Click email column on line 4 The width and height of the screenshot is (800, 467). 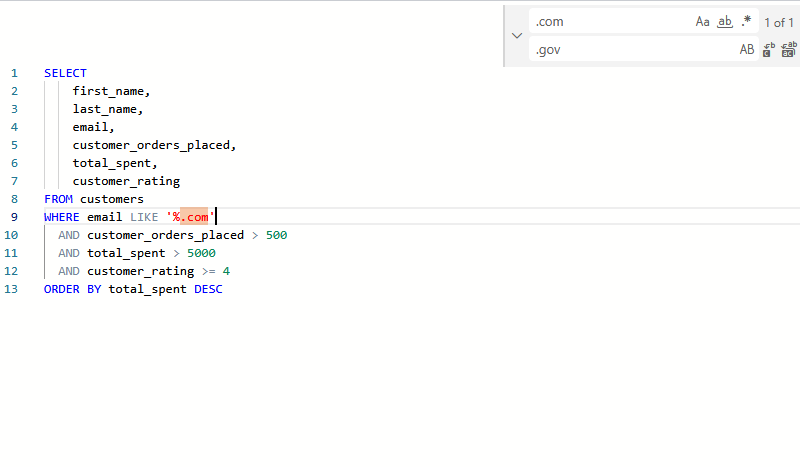tap(90, 127)
